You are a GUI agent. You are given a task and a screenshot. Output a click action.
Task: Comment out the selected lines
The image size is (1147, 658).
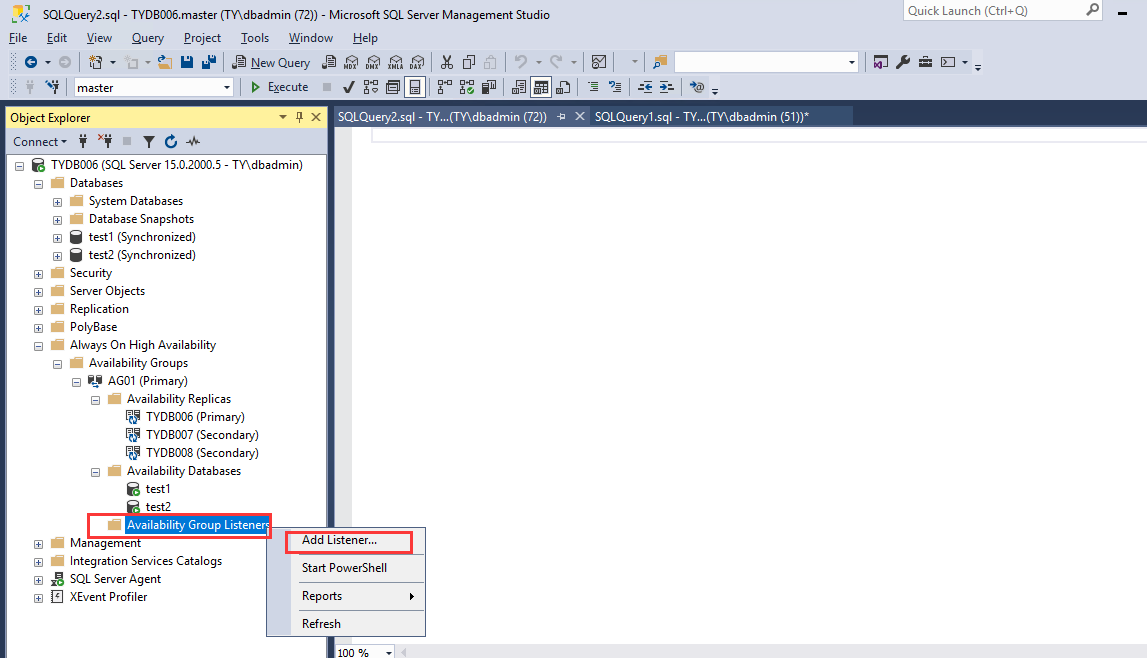pos(593,88)
